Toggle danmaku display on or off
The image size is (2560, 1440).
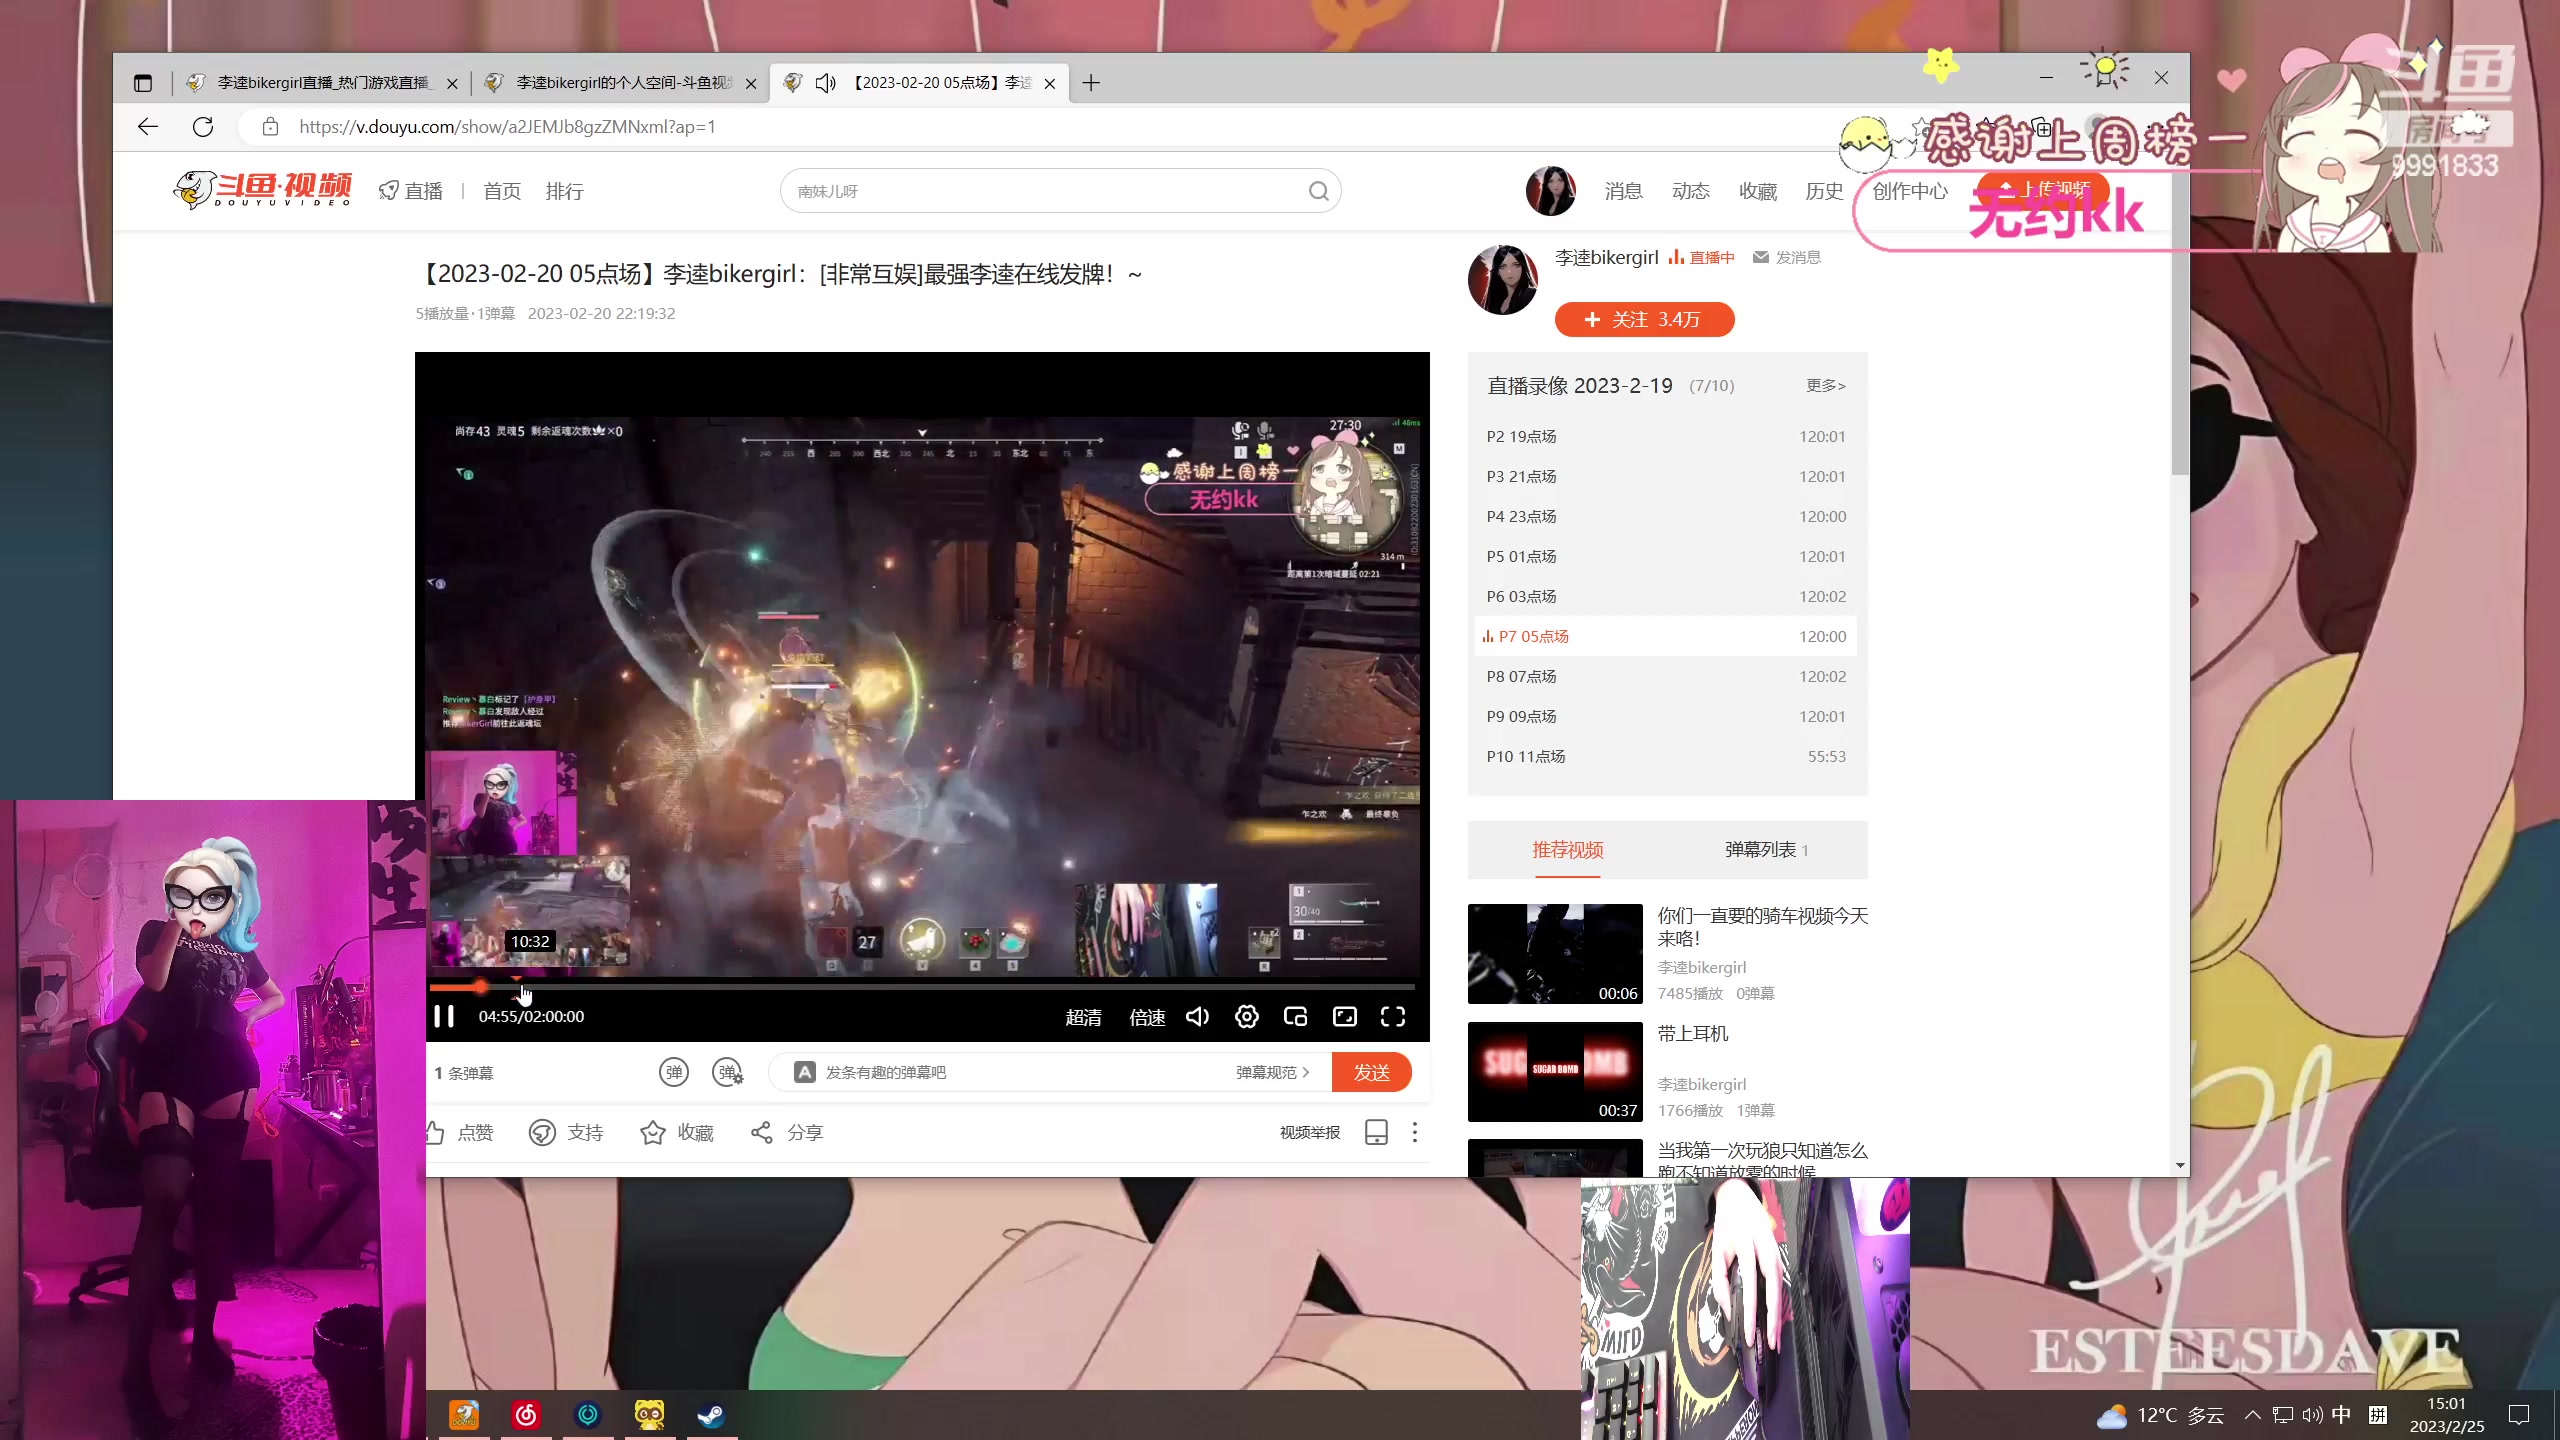click(x=674, y=1073)
